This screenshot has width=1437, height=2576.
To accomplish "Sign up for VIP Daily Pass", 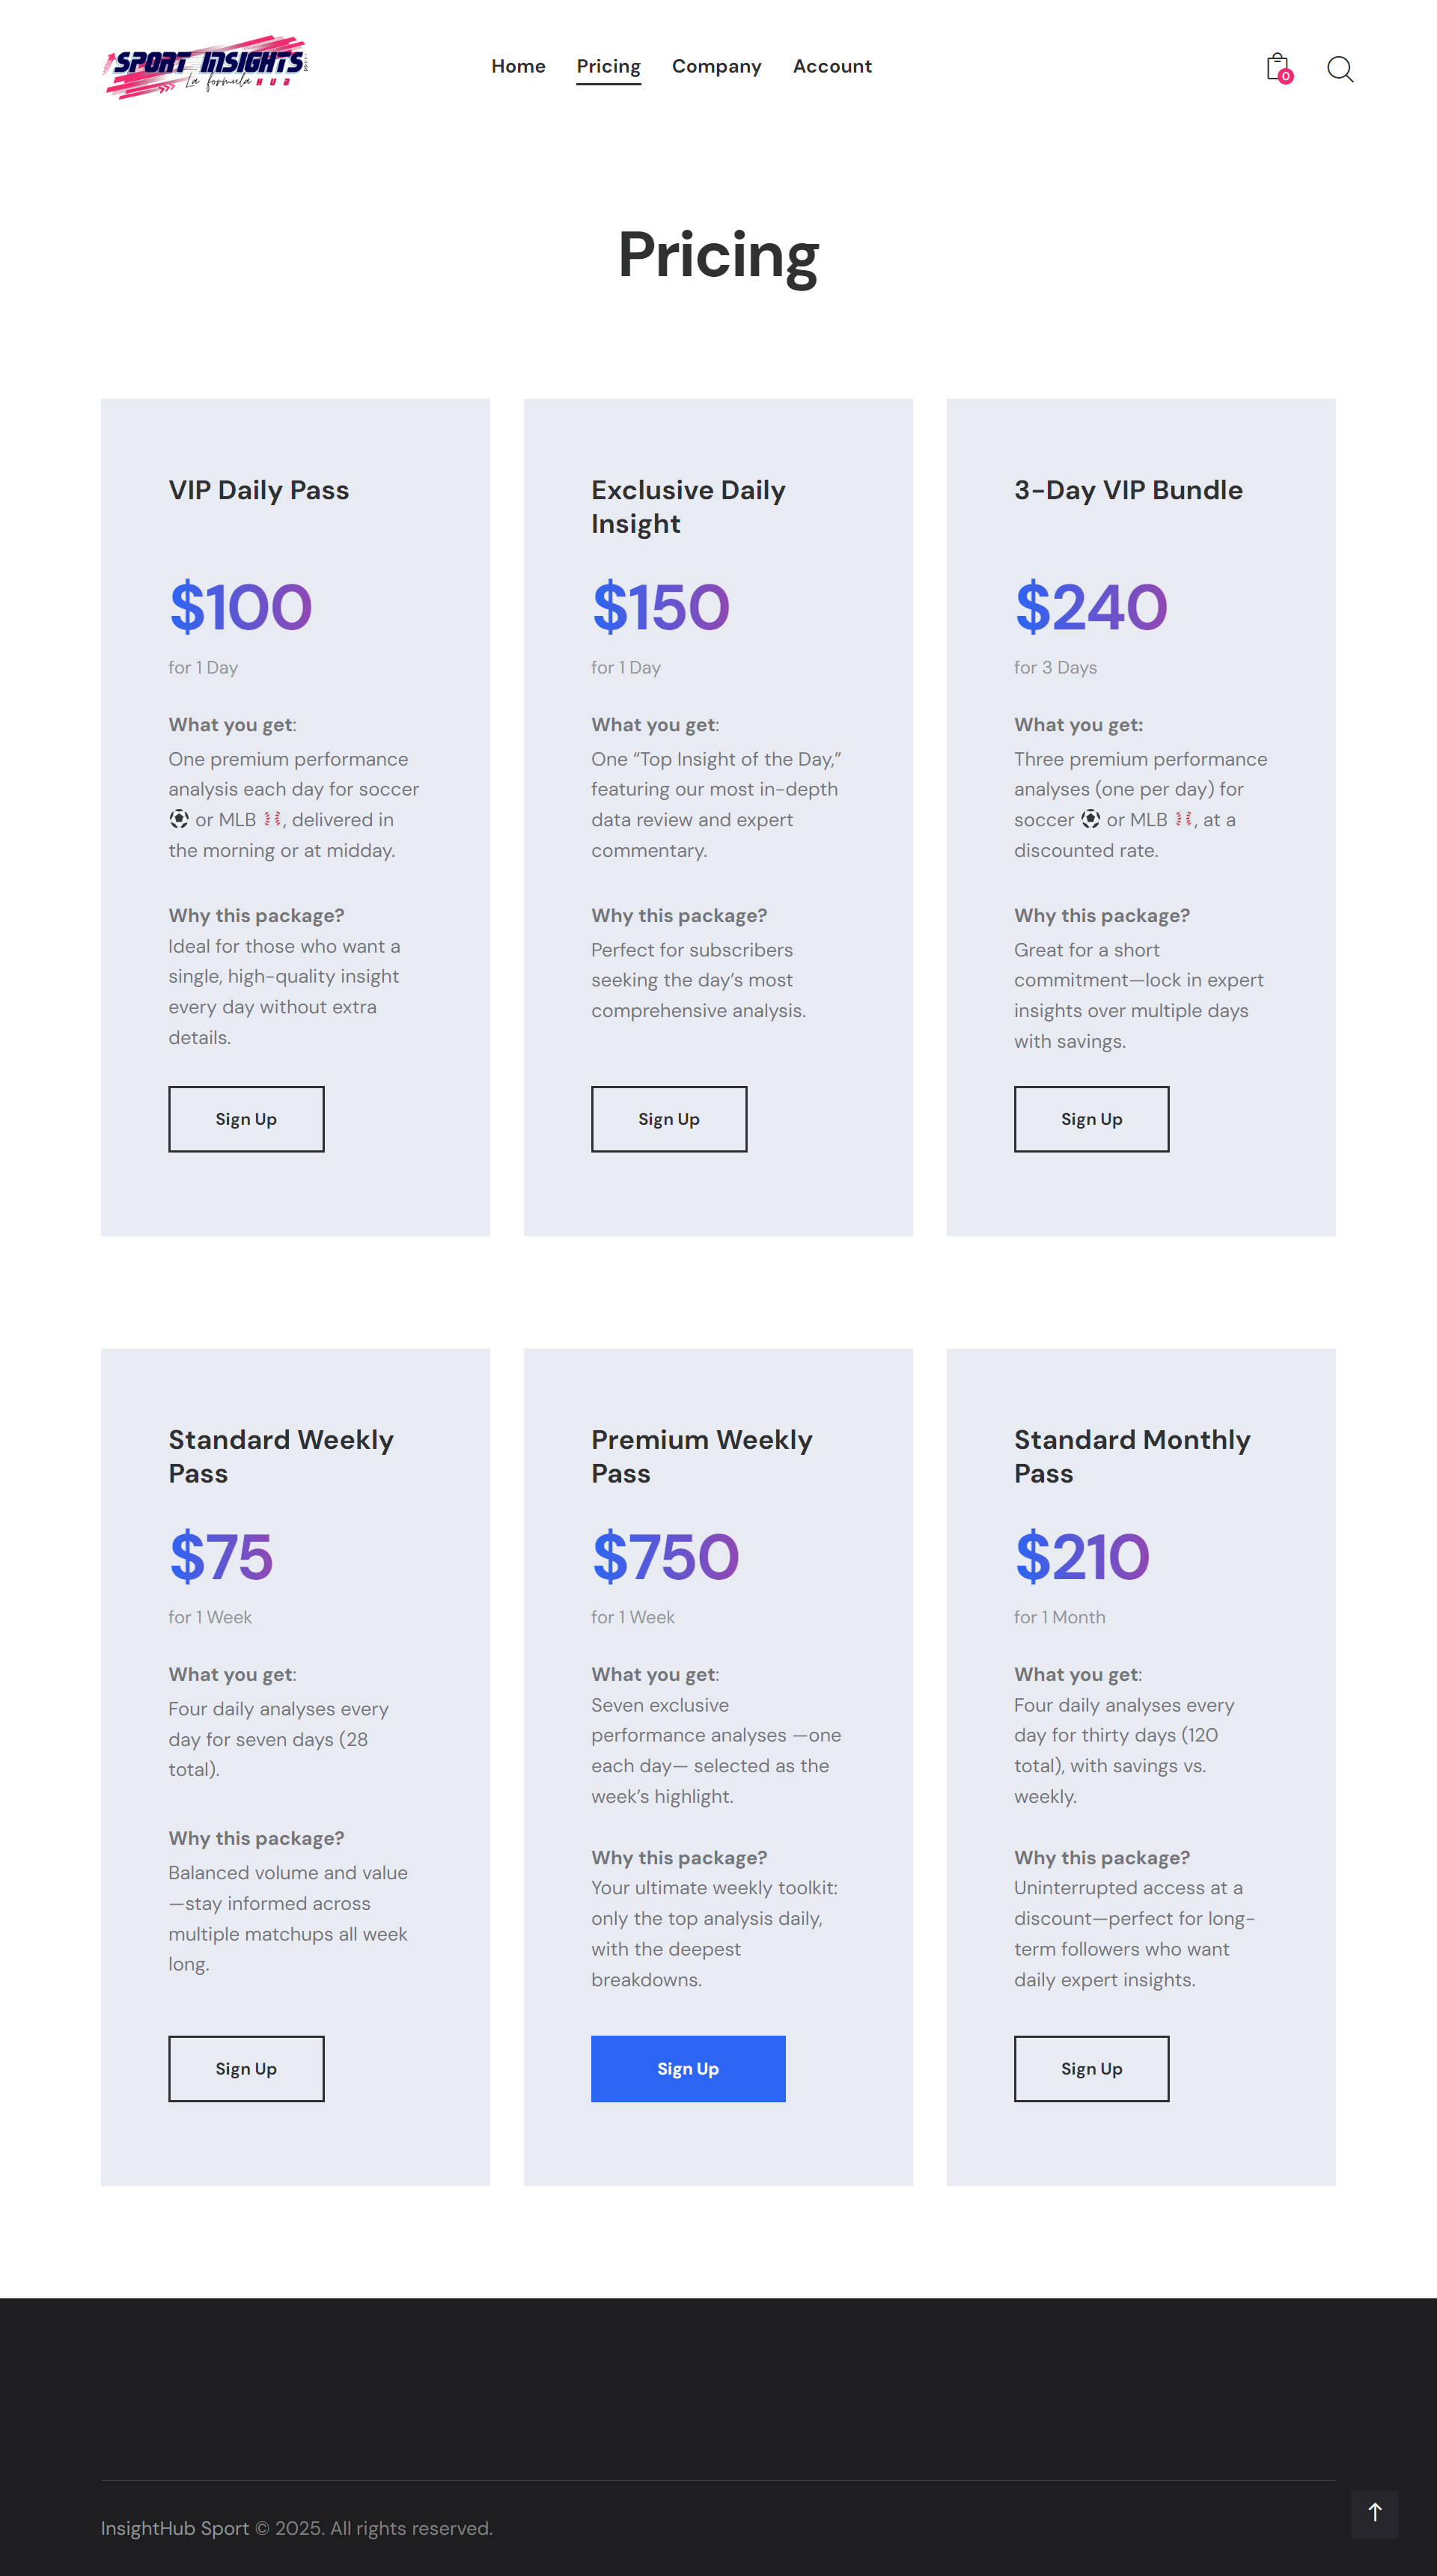I will click(x=246, y=1119).
